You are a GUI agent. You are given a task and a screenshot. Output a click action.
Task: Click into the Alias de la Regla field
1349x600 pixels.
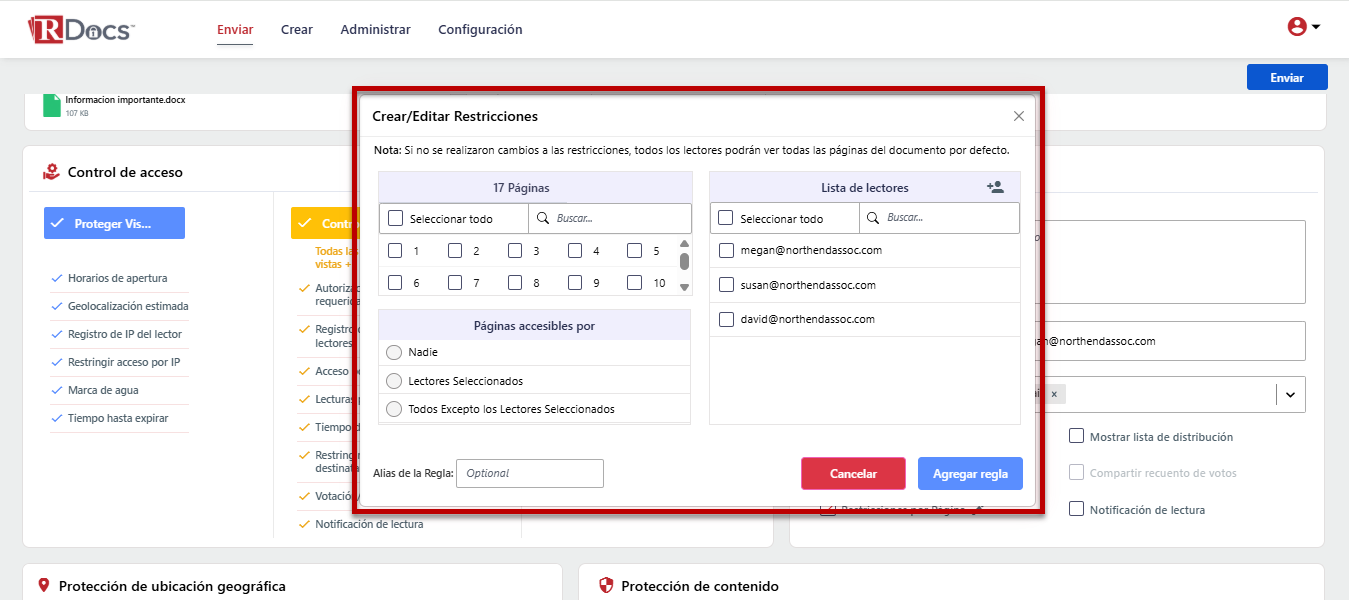coord(530,473)
